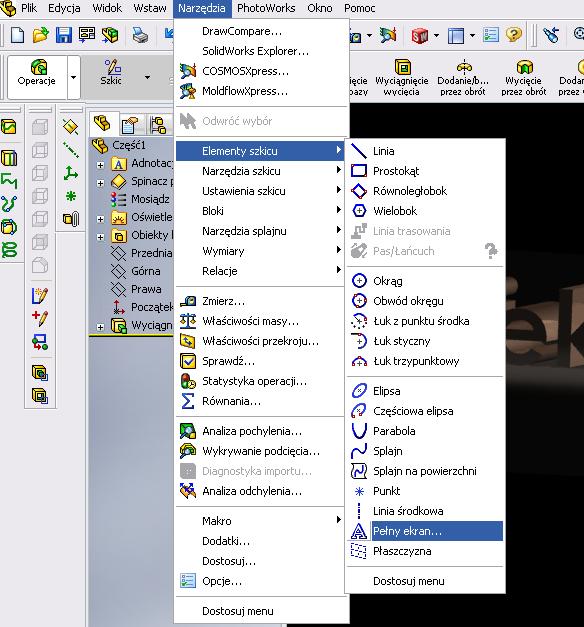
Task: Select Łuk z punktu środka
Action: click(425, 321)
